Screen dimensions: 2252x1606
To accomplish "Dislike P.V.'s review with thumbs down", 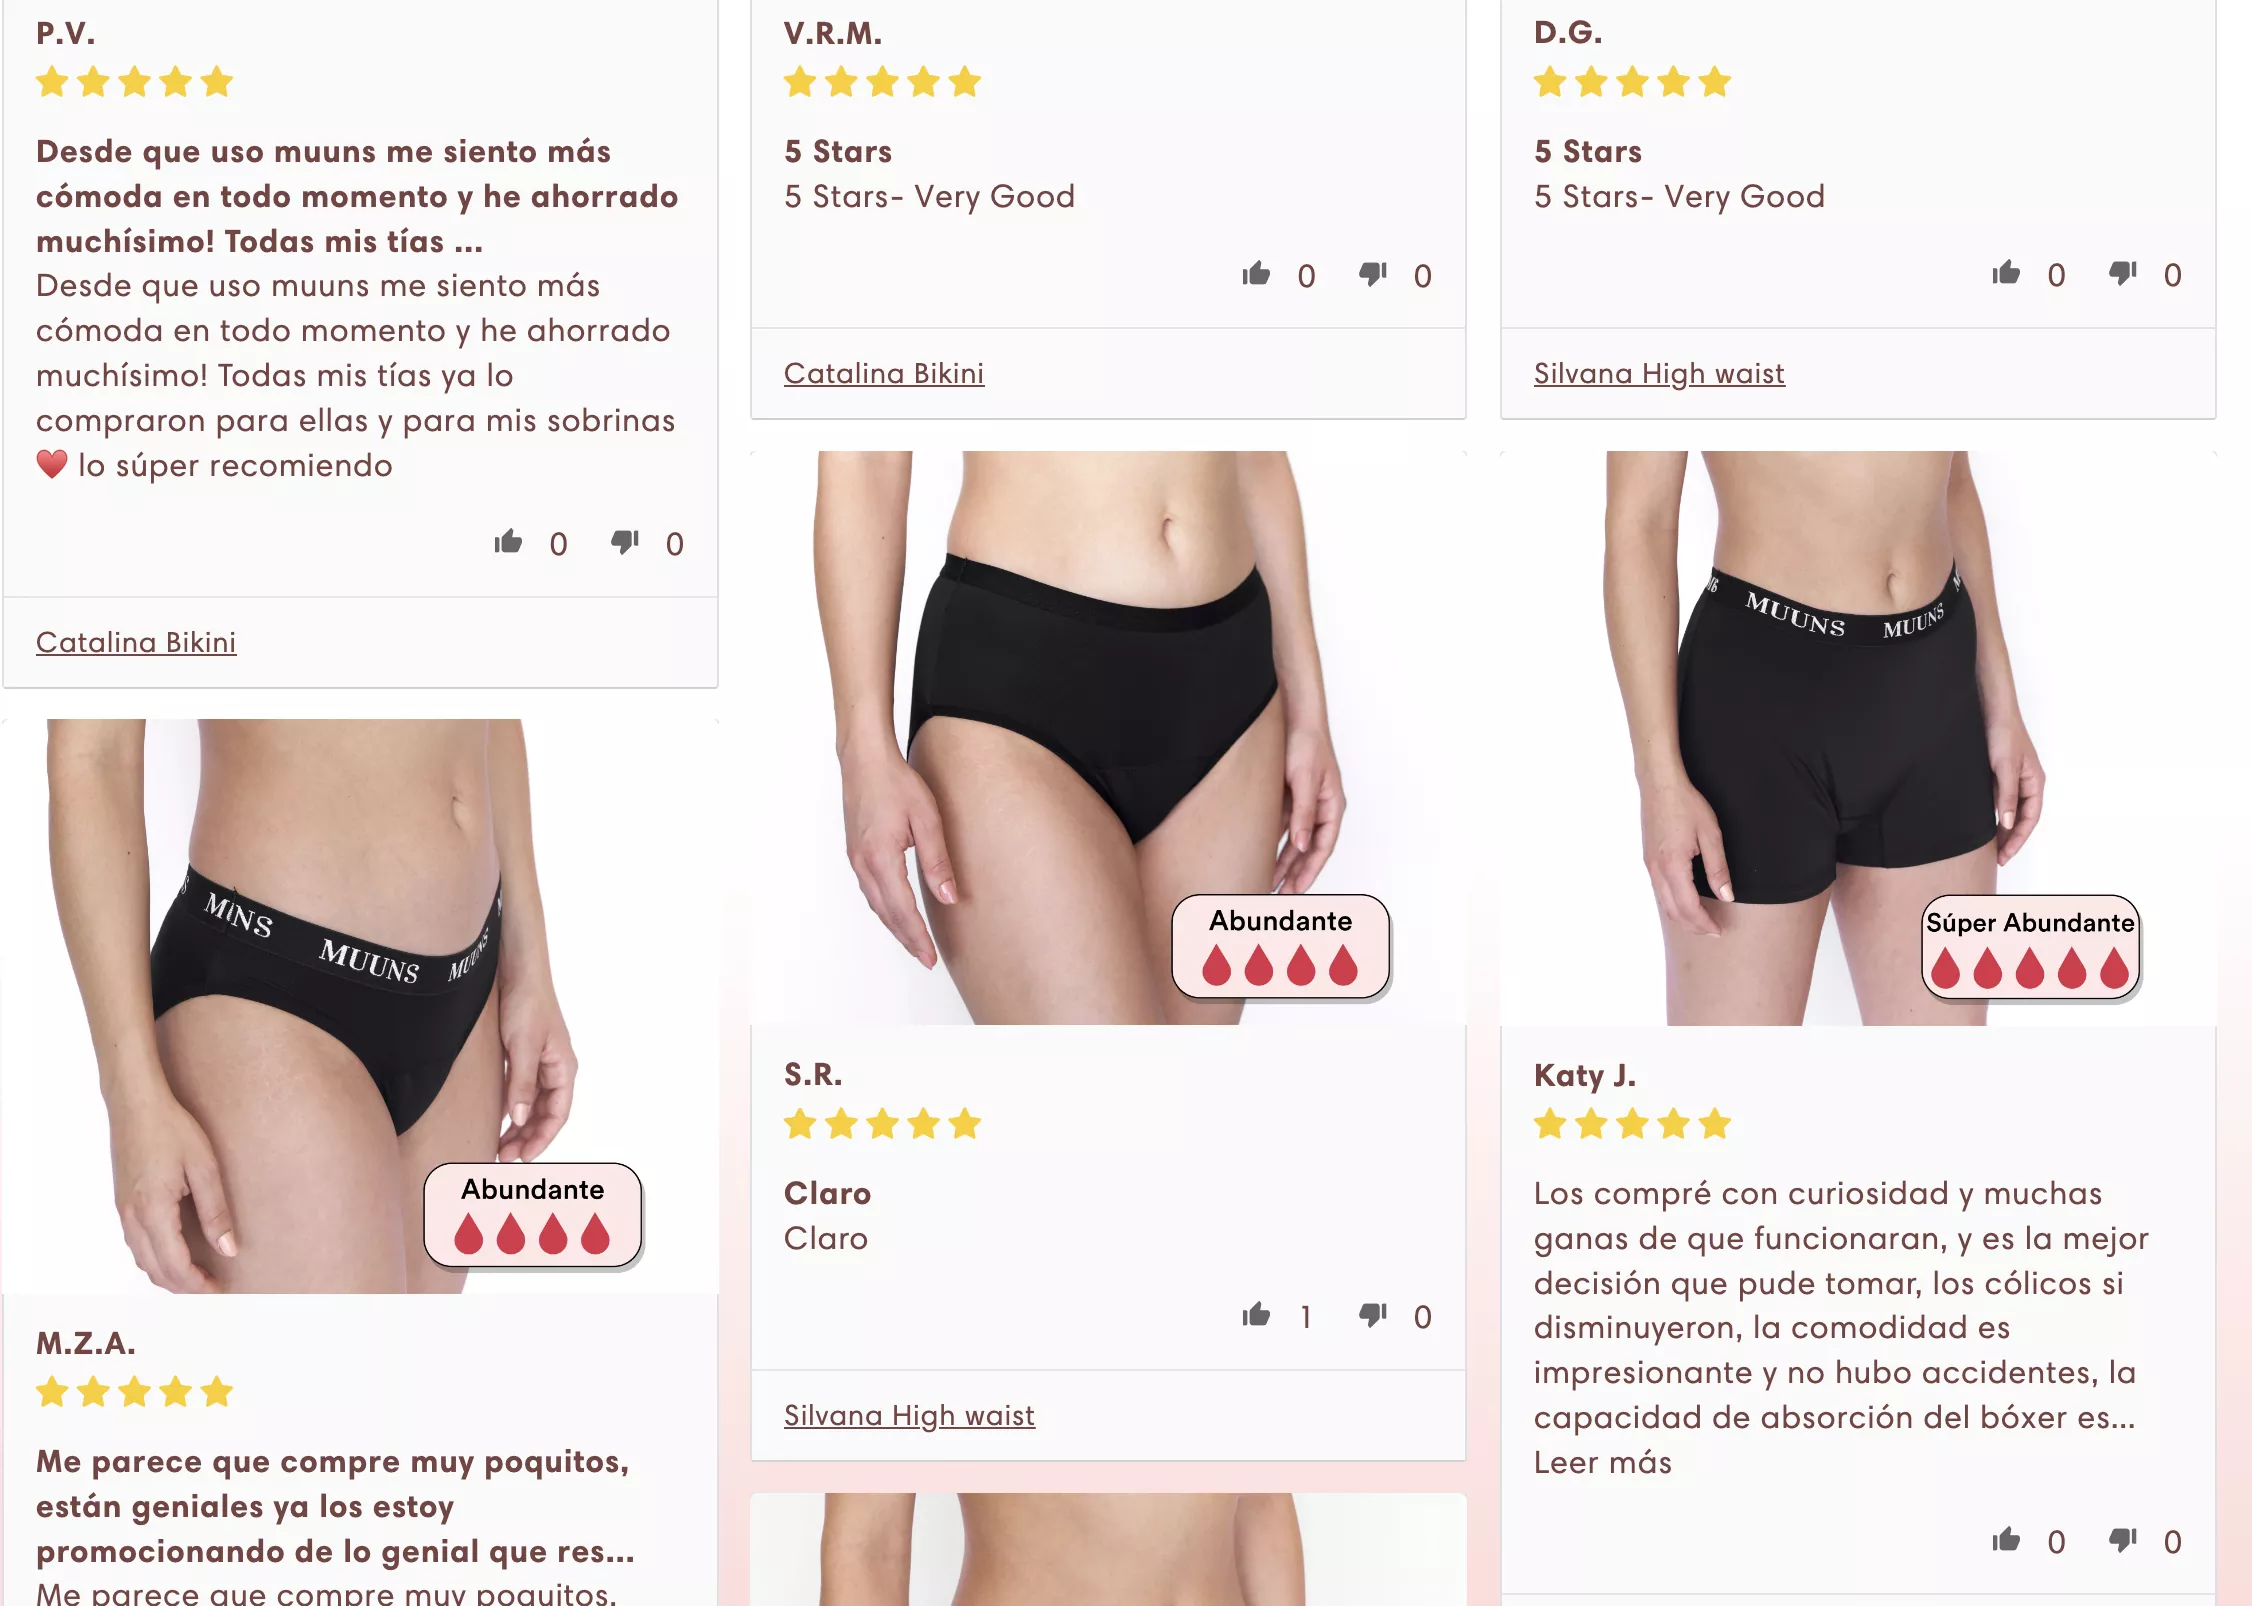I will point(625,542).
